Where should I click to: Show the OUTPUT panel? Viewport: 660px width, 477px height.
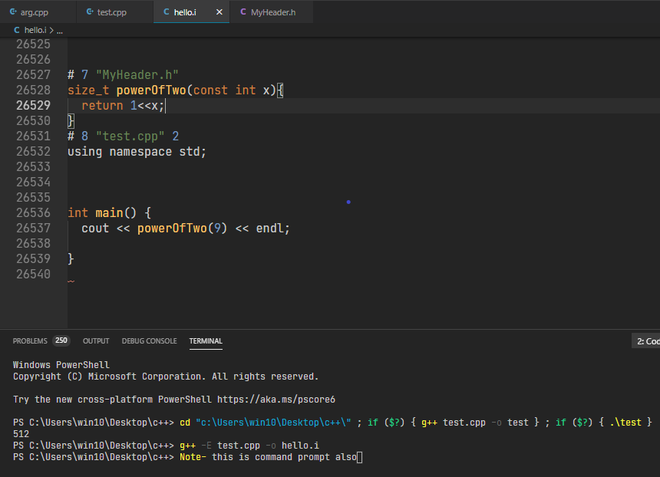96,341
